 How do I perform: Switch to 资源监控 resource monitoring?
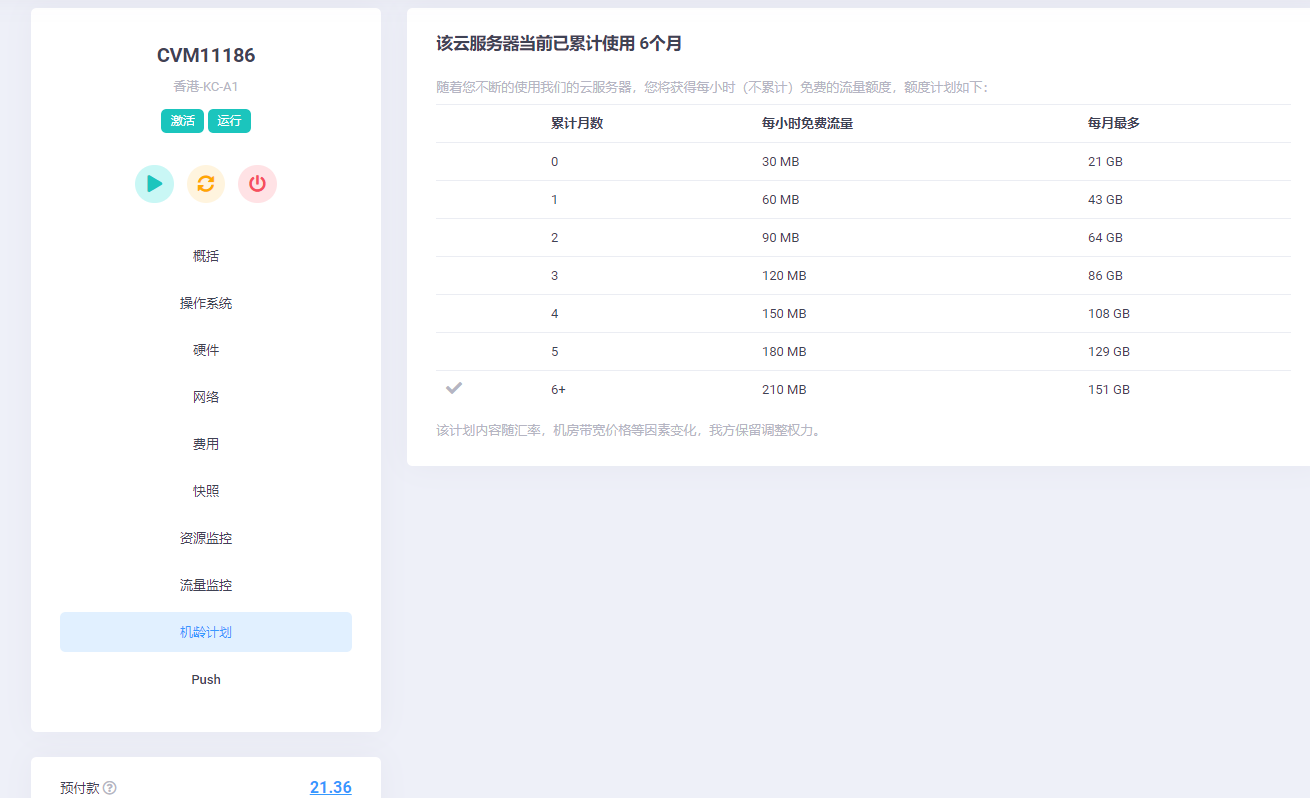coord(206,538)
